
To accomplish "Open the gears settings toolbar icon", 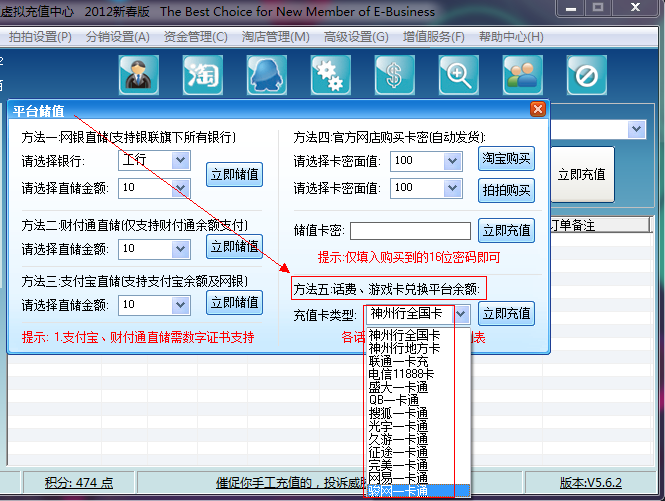I will [331, 74].
